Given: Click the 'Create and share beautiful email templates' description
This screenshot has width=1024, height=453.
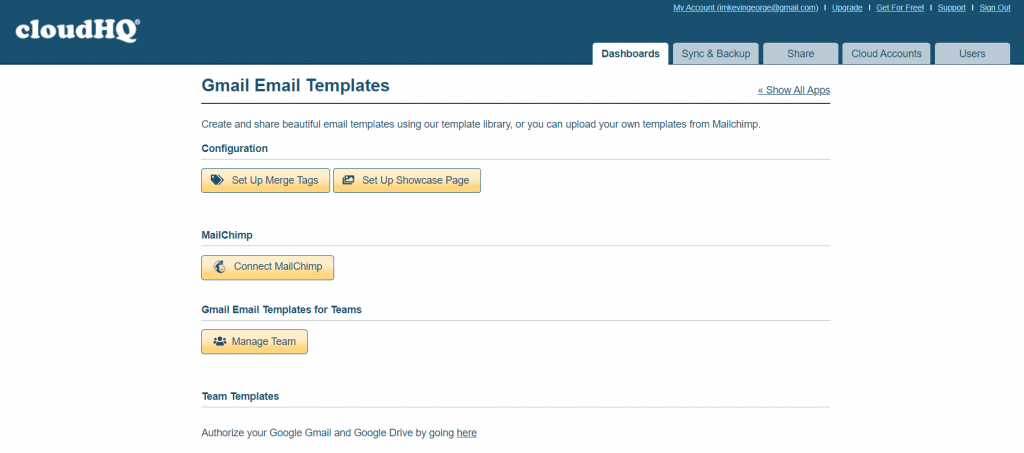Looking at the screenshot, I should (x=481, y=124).
